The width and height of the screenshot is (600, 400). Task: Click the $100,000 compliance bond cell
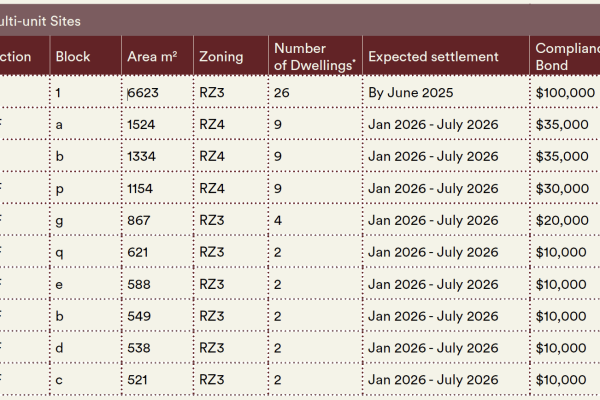(x=565, y=92)
